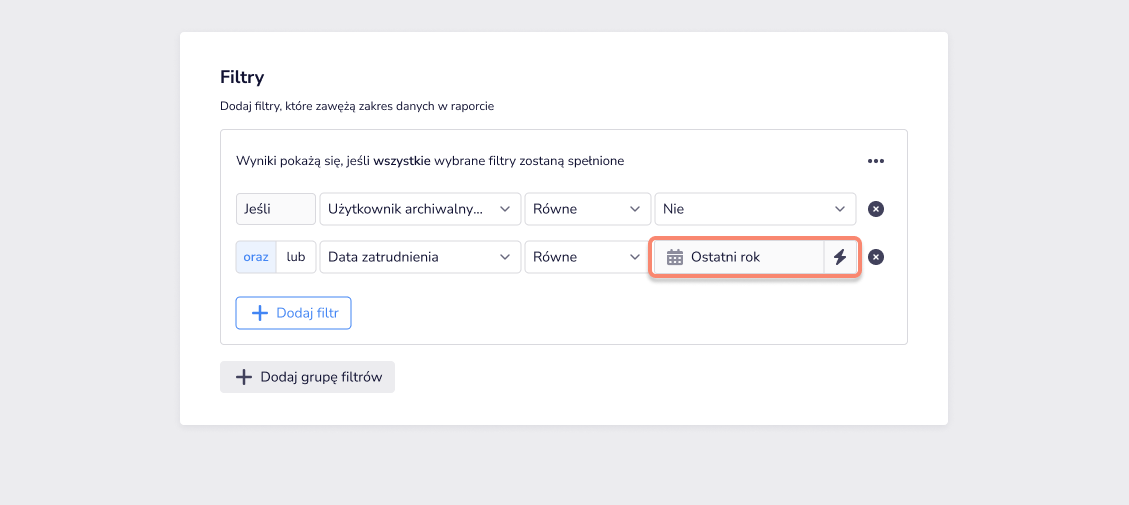
Task: Remove the Użytkownik archiwalny filter row
Action: pyautogui.click(x=876, y=209)
